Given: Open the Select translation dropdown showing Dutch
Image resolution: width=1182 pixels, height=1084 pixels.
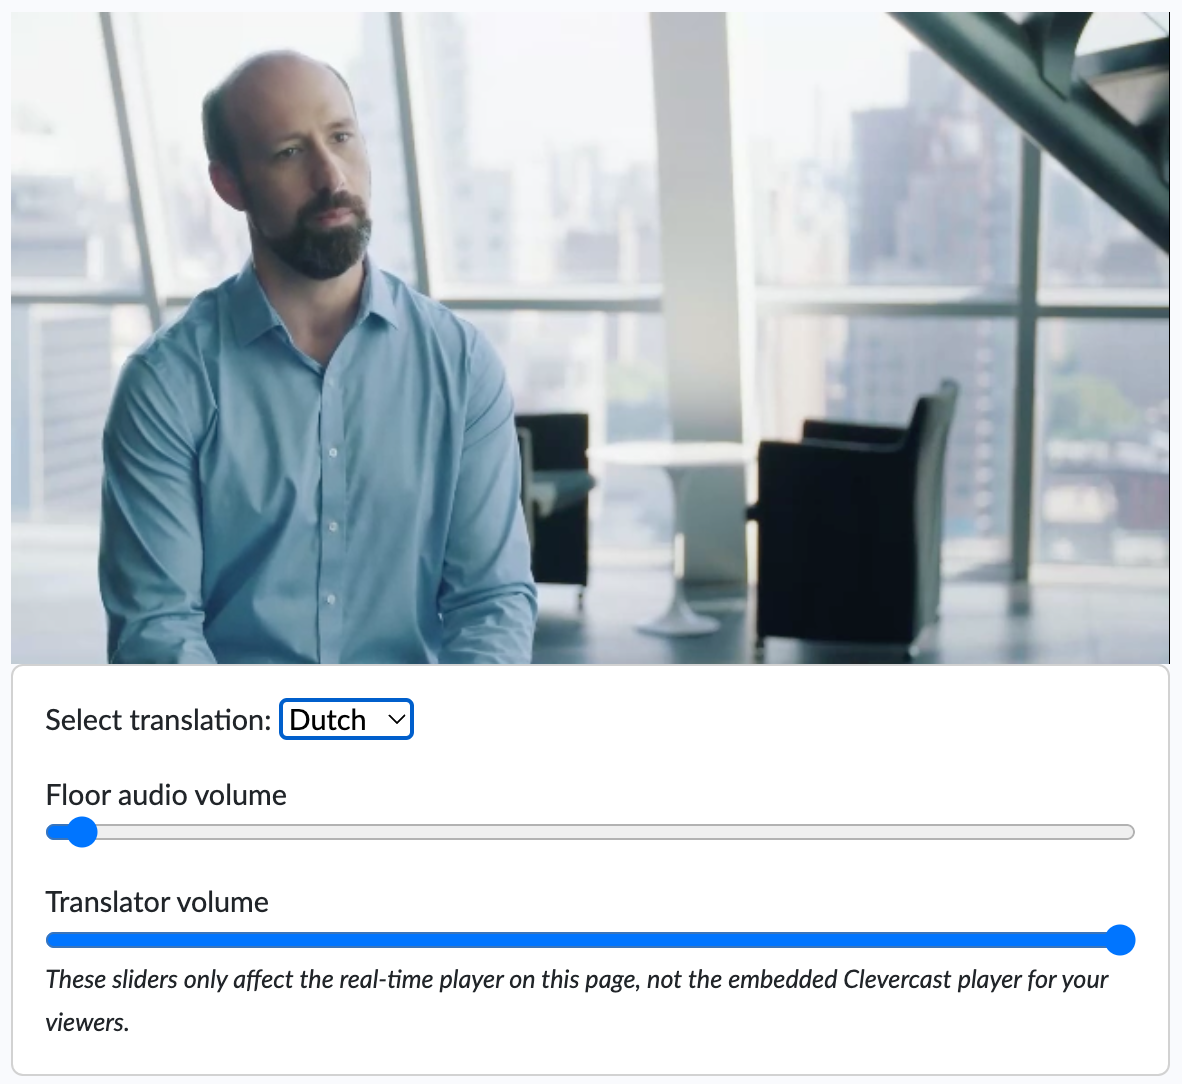Looking at the screenshot, I should tap(346, 719).
